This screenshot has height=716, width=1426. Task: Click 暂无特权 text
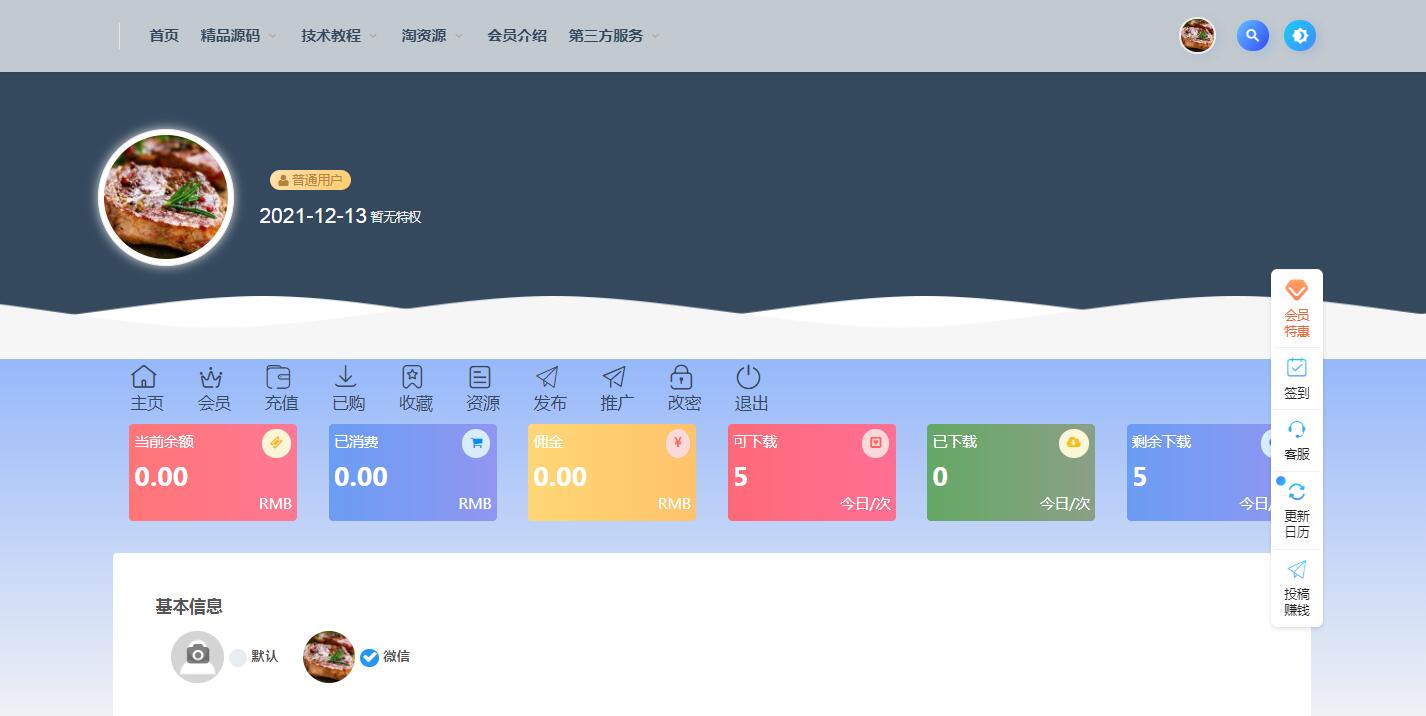pos(396,217)
